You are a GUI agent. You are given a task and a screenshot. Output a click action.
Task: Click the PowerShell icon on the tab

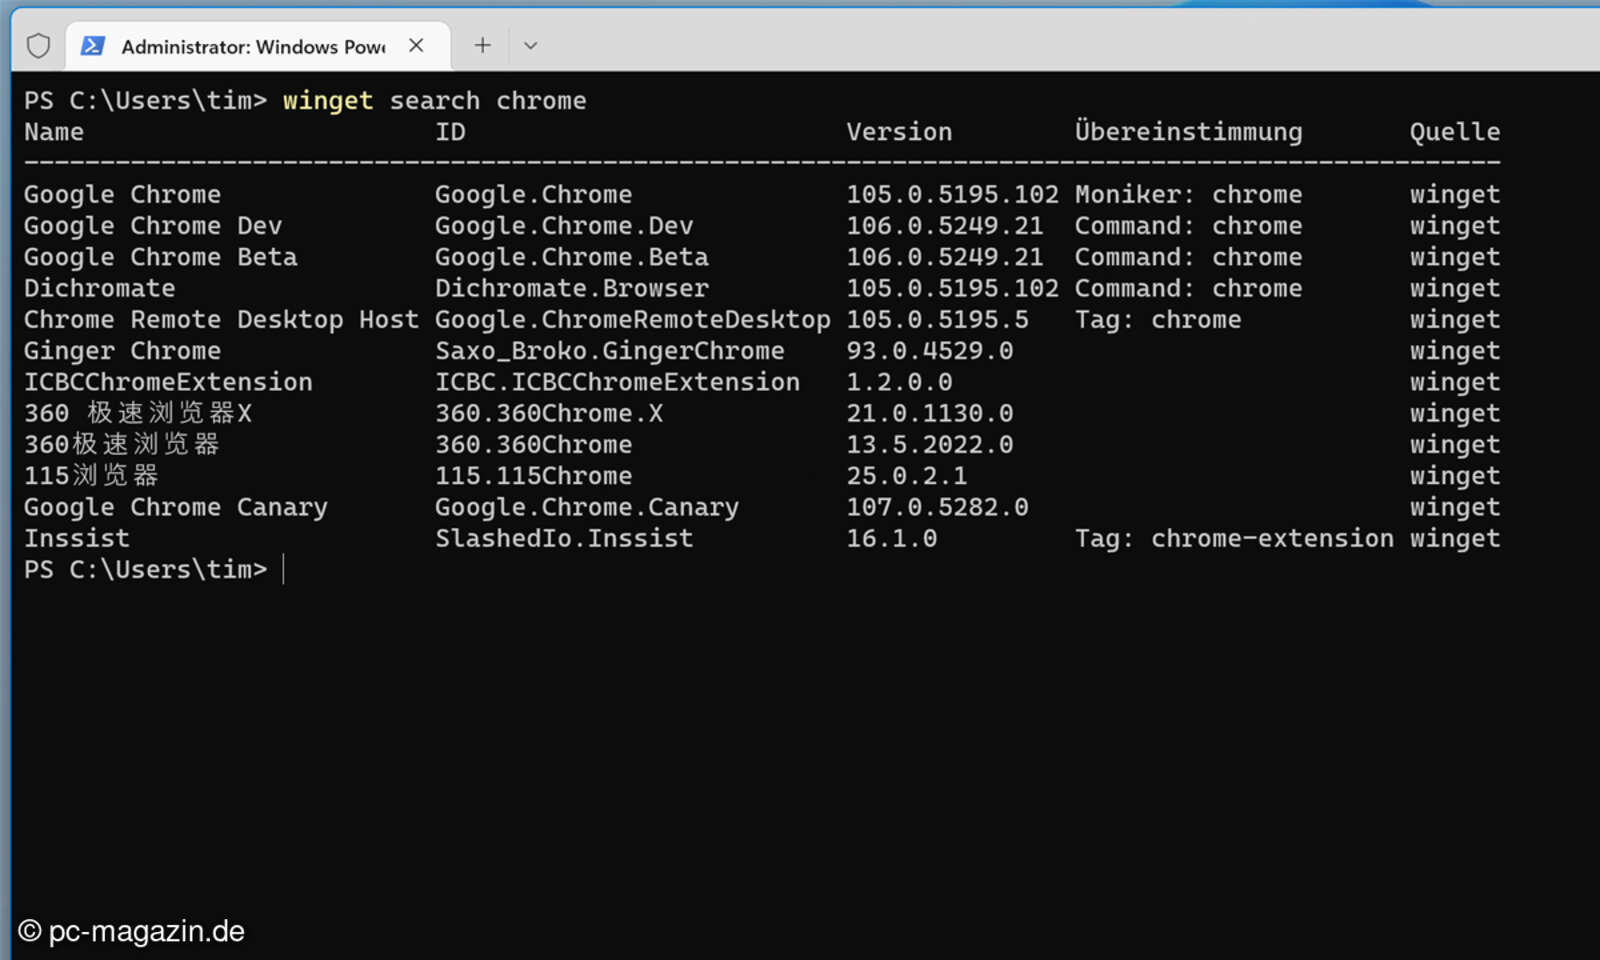click(x=93, y=46)
